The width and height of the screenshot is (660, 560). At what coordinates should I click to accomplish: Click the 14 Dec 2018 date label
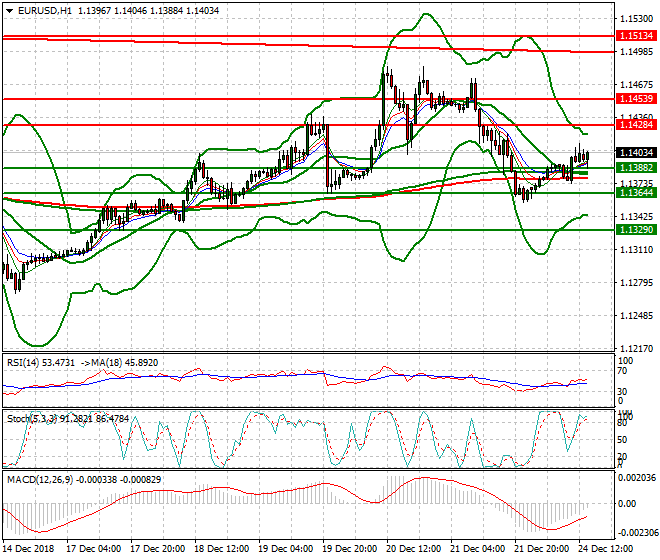tap(28, 549)
